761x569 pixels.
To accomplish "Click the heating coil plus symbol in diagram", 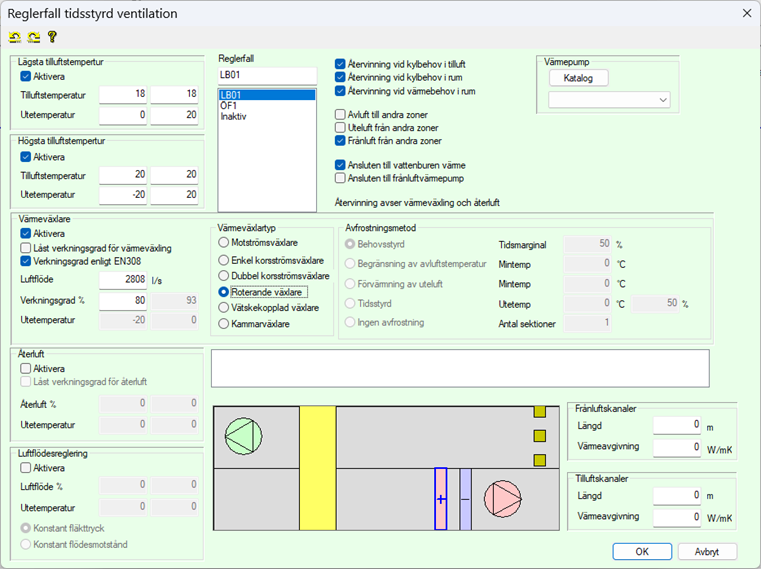I will 440,498.
